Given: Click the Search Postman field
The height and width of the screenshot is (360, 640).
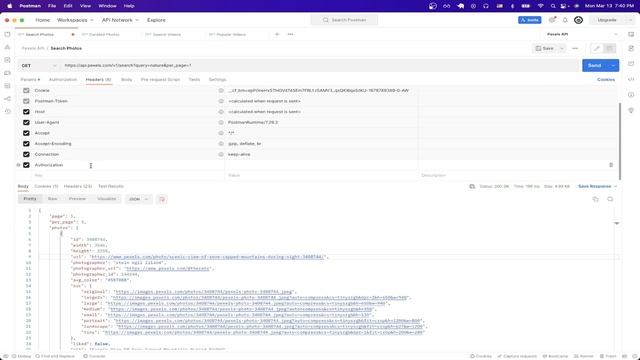Looking at the screenshot, I should 344,20.
